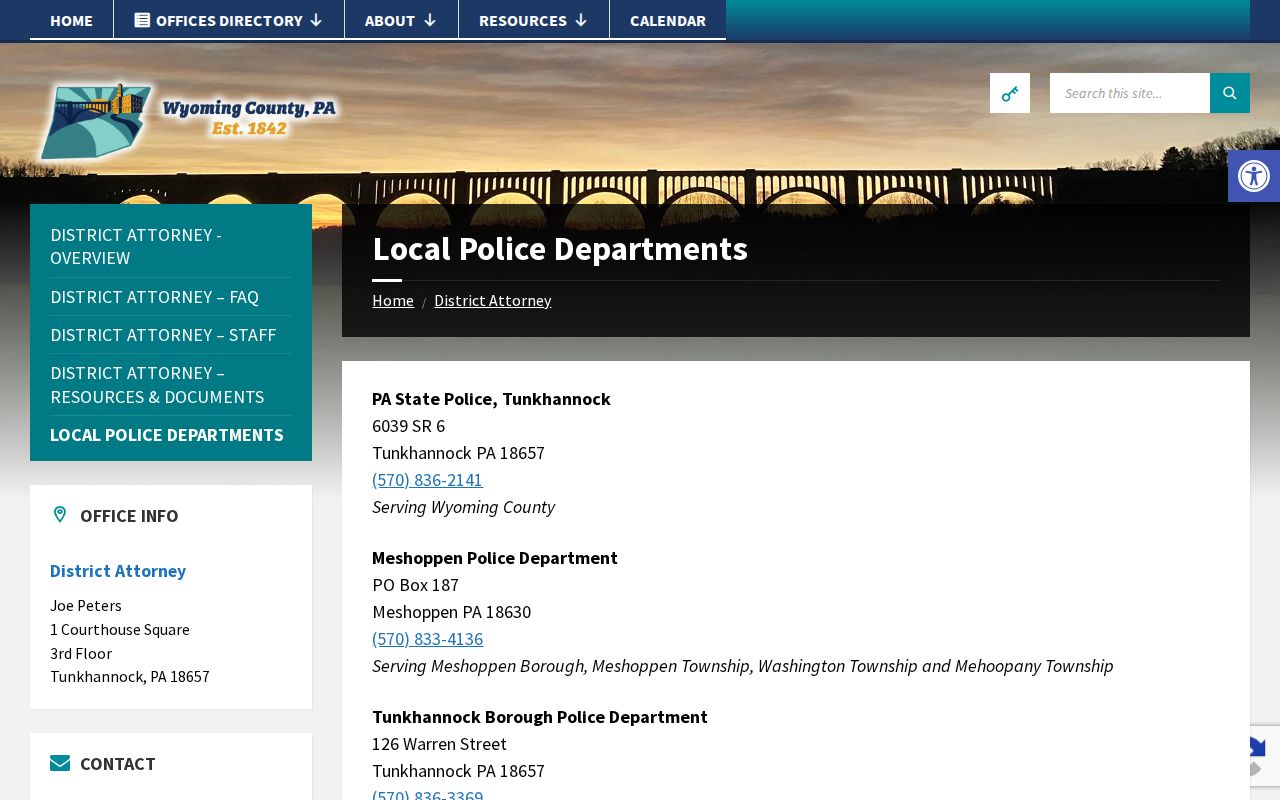Click the search magnifier button
Screen dimensions: 1280x800
point(1230,93)
